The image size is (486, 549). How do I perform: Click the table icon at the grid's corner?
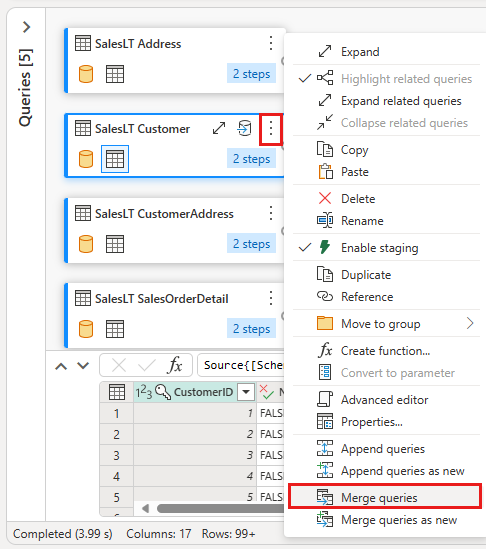click(x=117, y=392)
